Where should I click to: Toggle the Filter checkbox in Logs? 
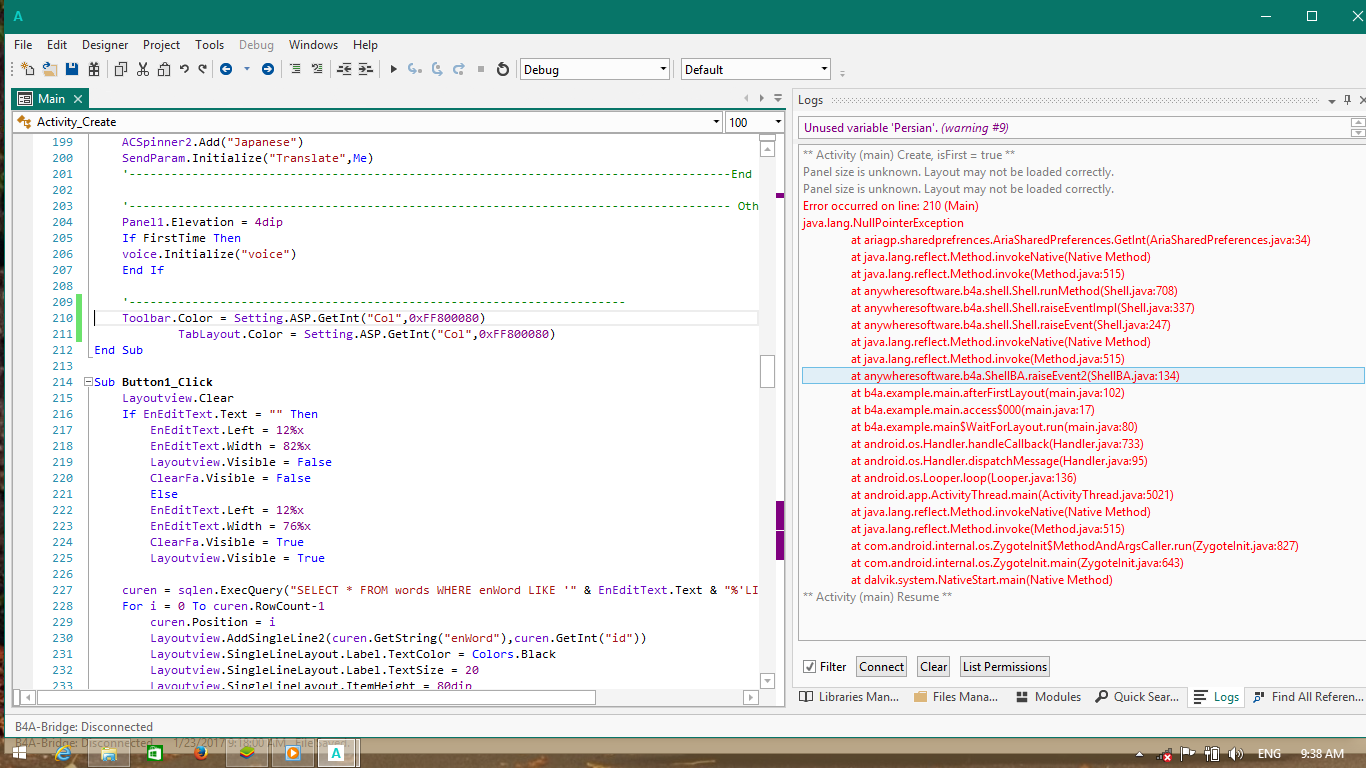[810, 667]
